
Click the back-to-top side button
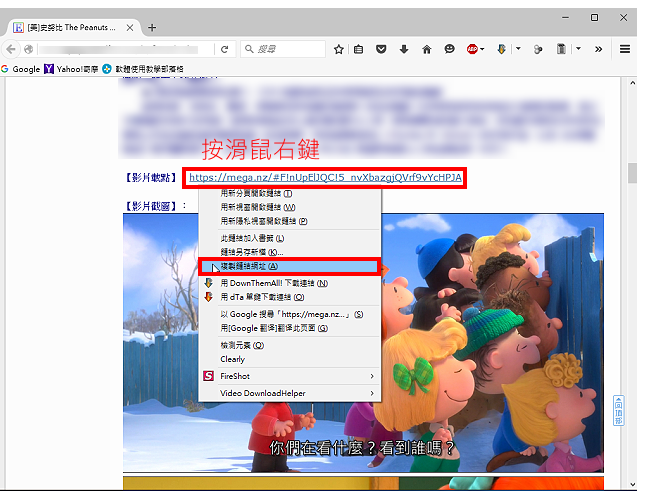point(619,410)
